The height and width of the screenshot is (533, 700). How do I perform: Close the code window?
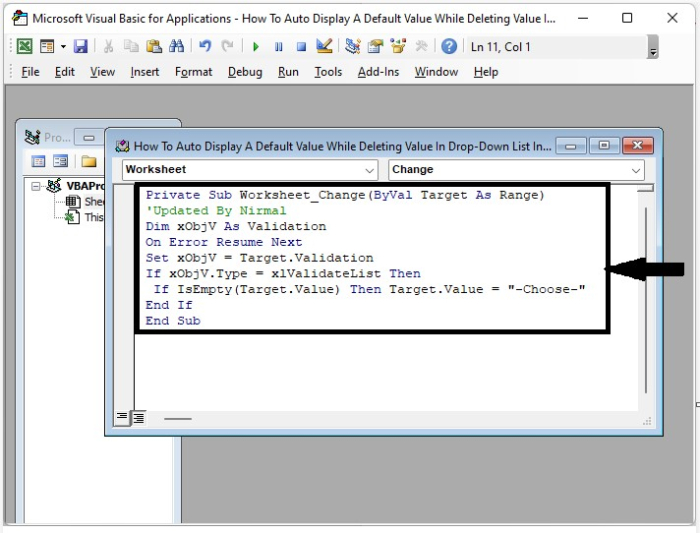[x=638, y=146]
